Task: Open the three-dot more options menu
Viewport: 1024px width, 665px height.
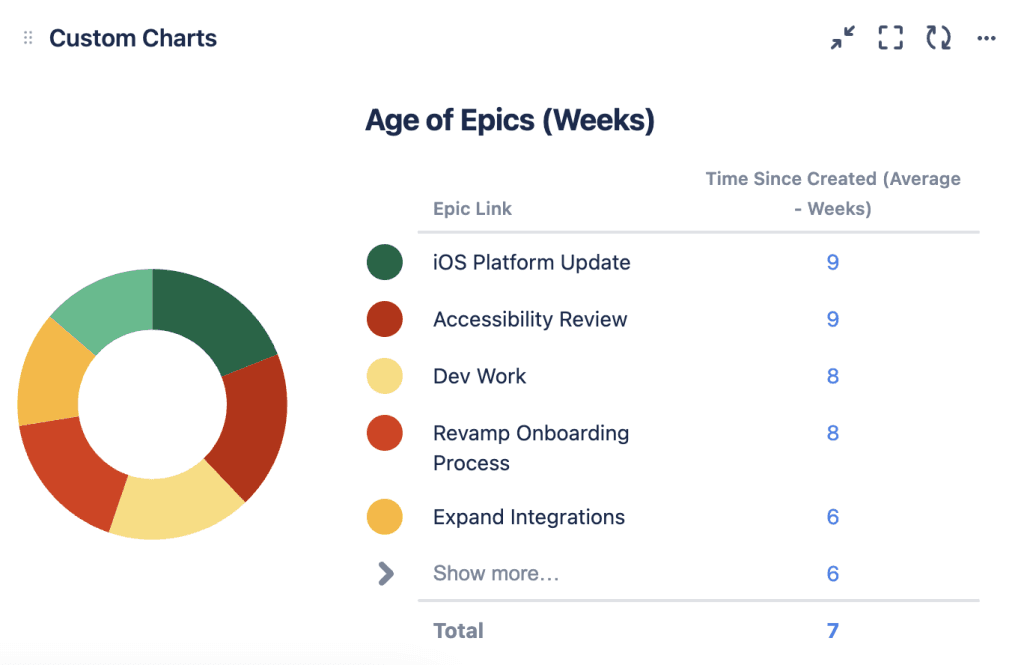Action: point(986,39)
